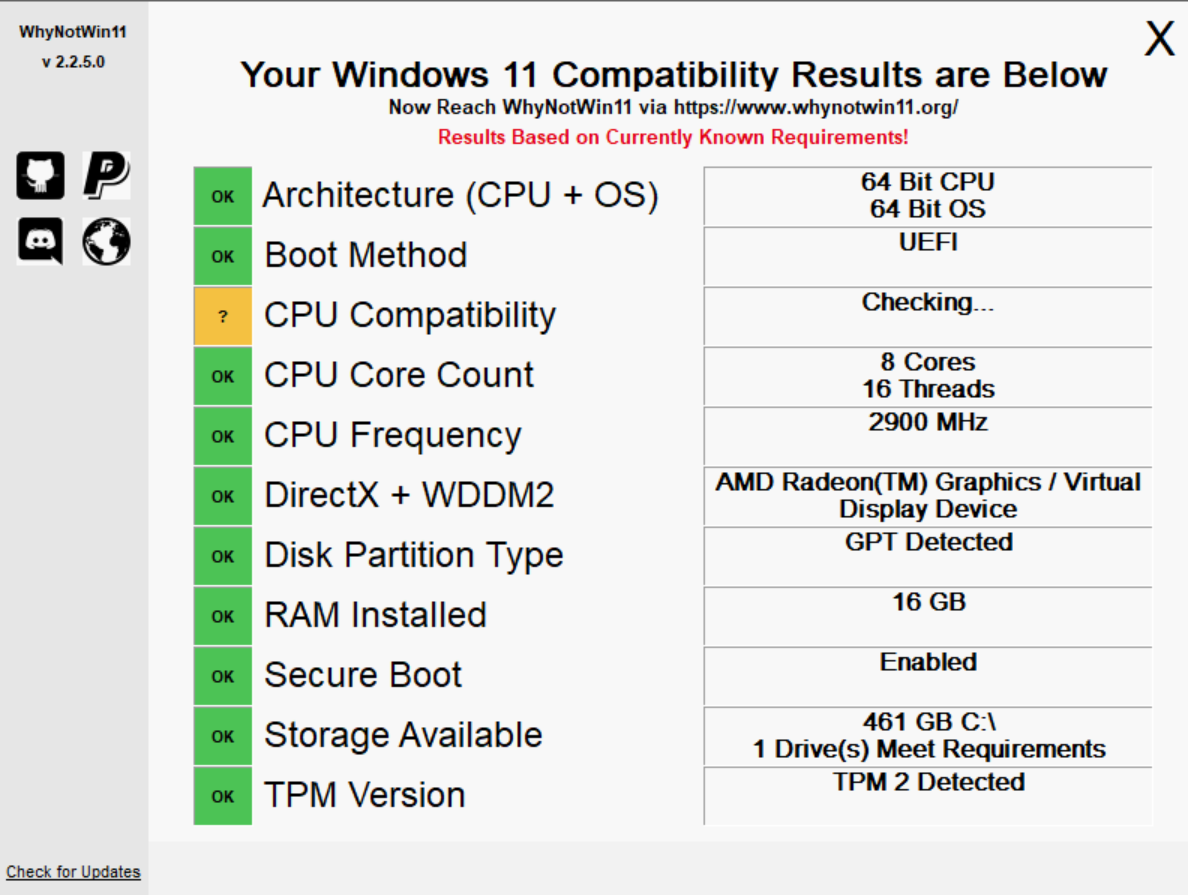Open the globe website icon
1188x895 pixels.
[x=106, y=242]
